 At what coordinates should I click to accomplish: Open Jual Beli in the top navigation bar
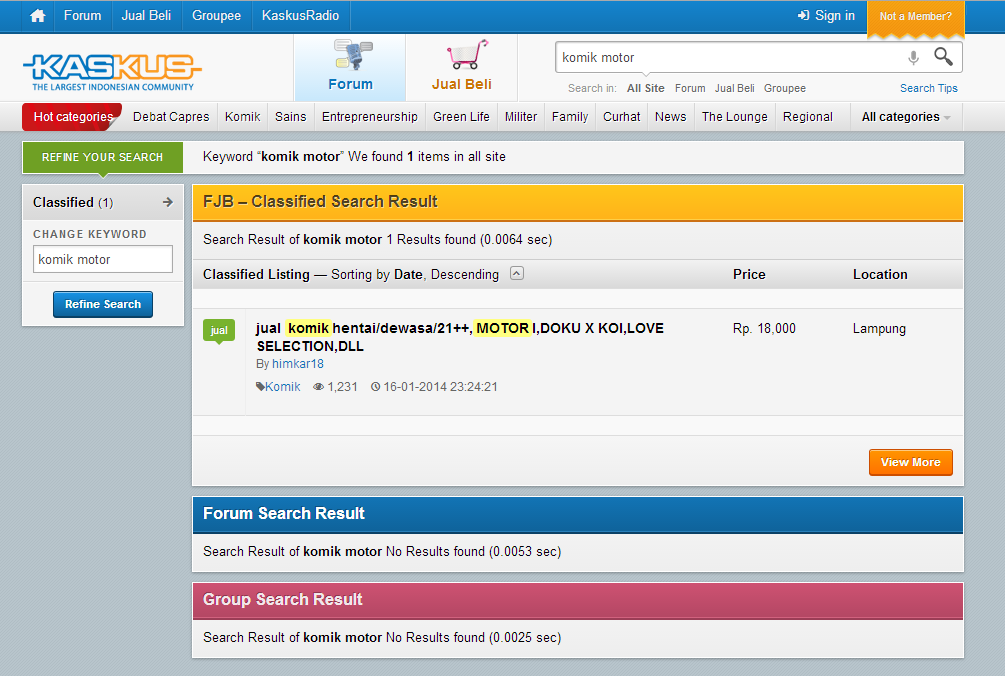[x=146, y=16]
